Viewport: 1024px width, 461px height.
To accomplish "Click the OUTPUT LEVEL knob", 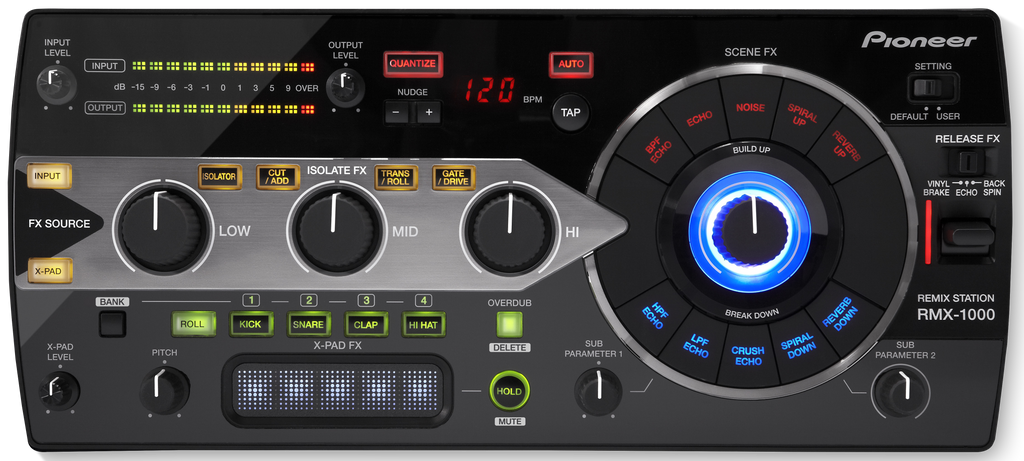I will click(x=345, y=88).
